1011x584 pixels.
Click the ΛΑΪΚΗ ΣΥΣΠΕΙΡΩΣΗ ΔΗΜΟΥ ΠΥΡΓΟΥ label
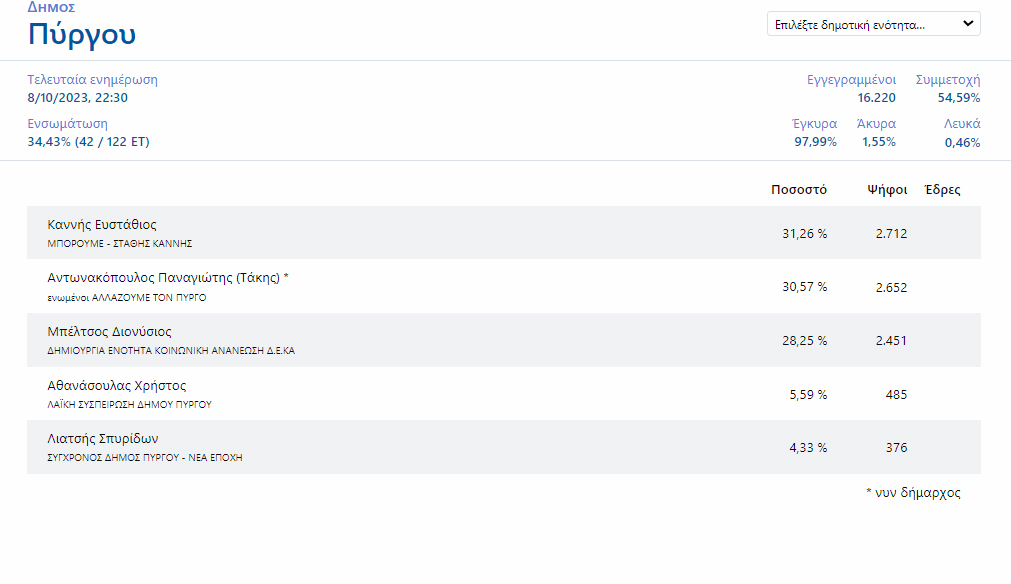click(x=130, y=405)
